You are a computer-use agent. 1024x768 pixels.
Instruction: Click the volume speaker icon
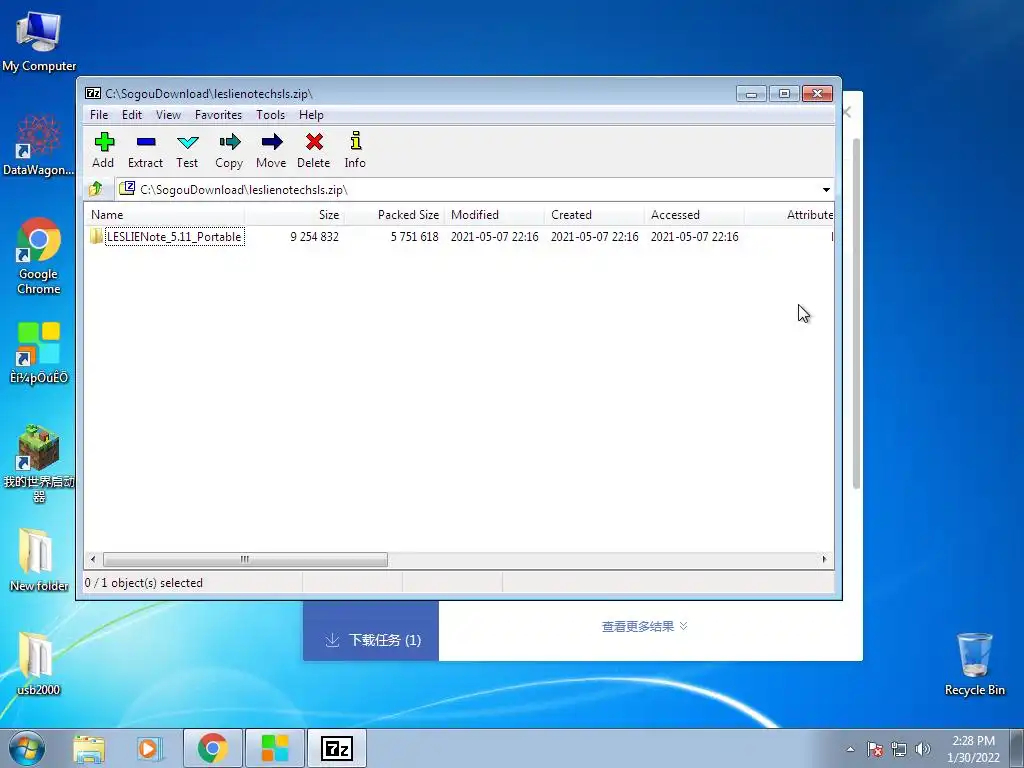922,749
